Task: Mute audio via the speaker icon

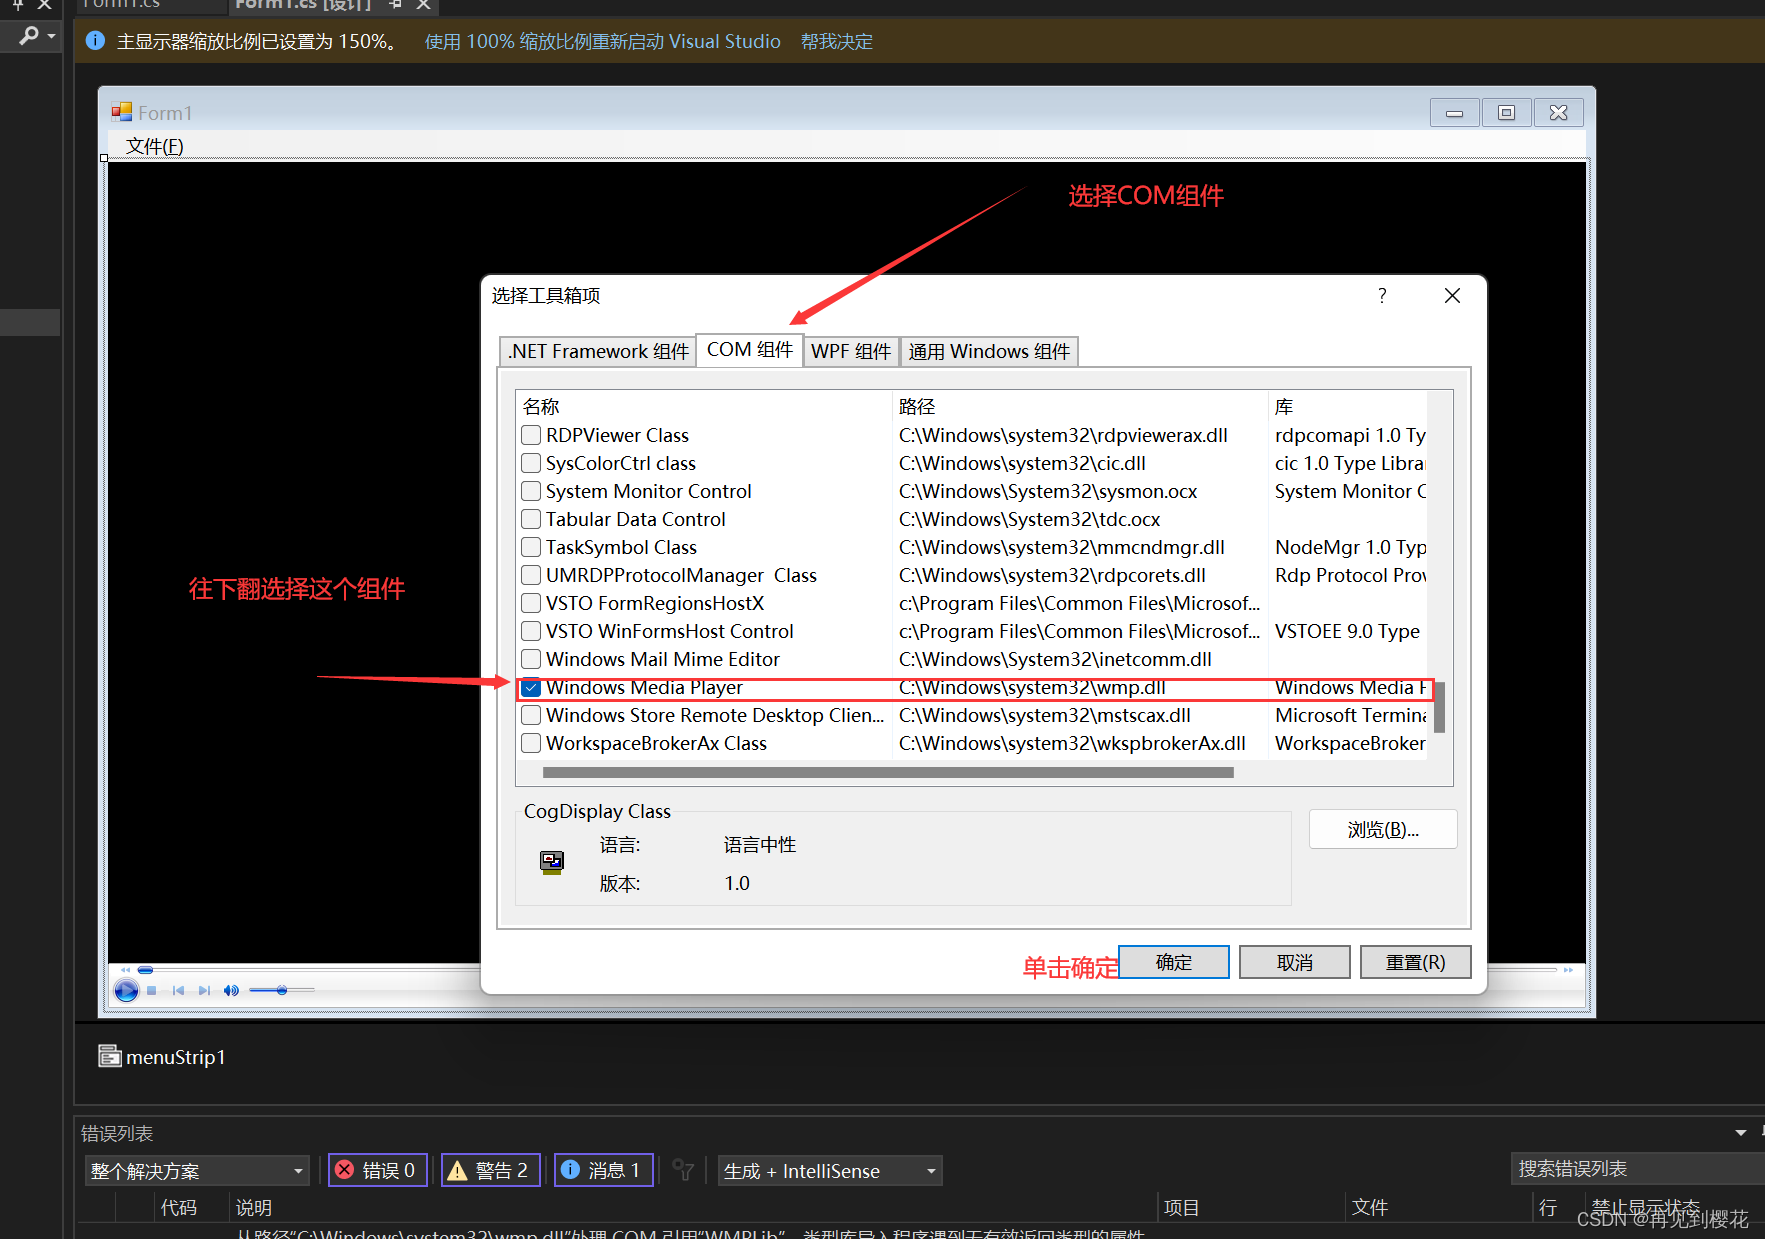Action: pyautogui.click(x=231, y=990)
